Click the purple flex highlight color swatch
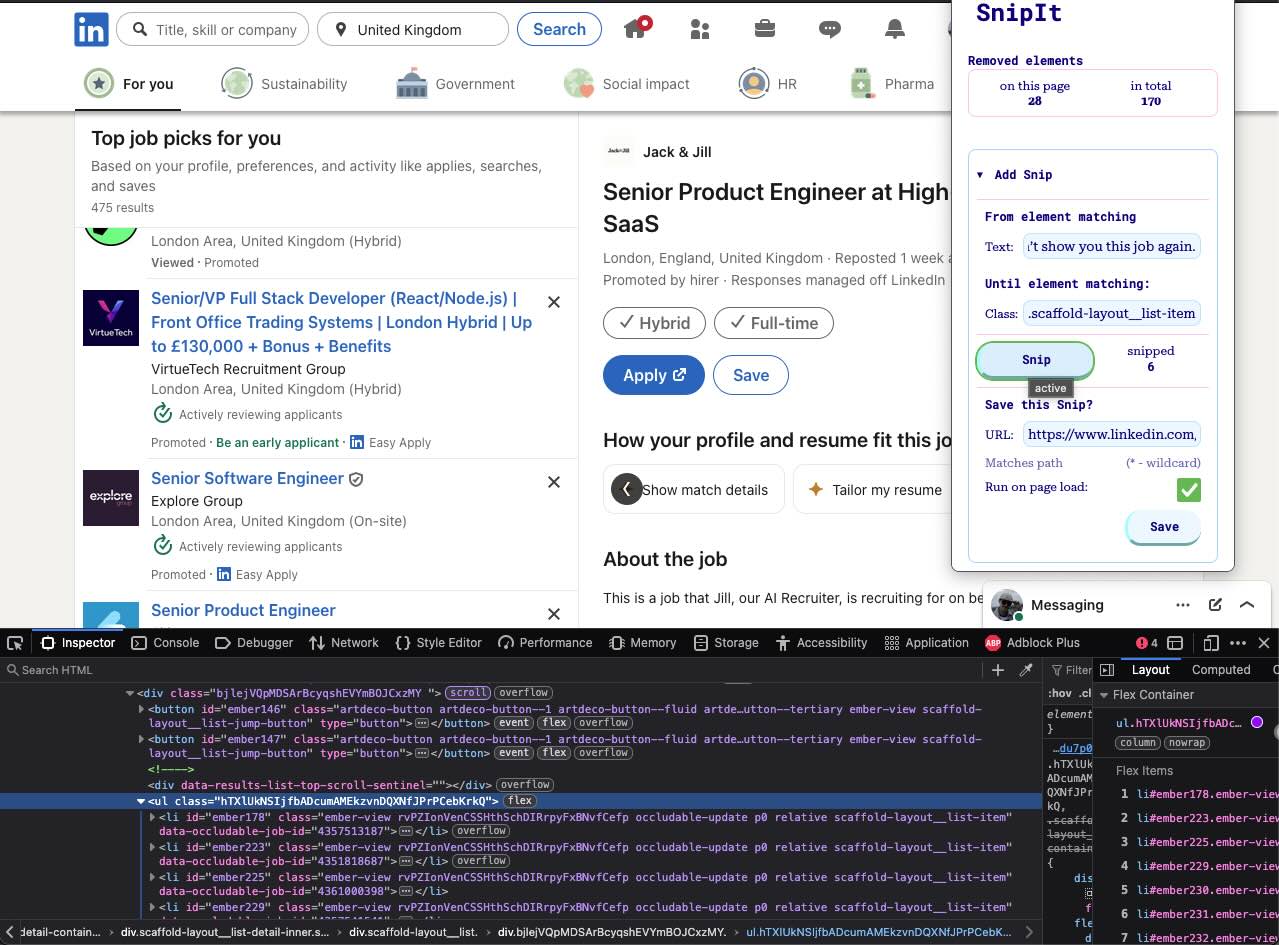1279x945 pixels. tap(1257, 721)
